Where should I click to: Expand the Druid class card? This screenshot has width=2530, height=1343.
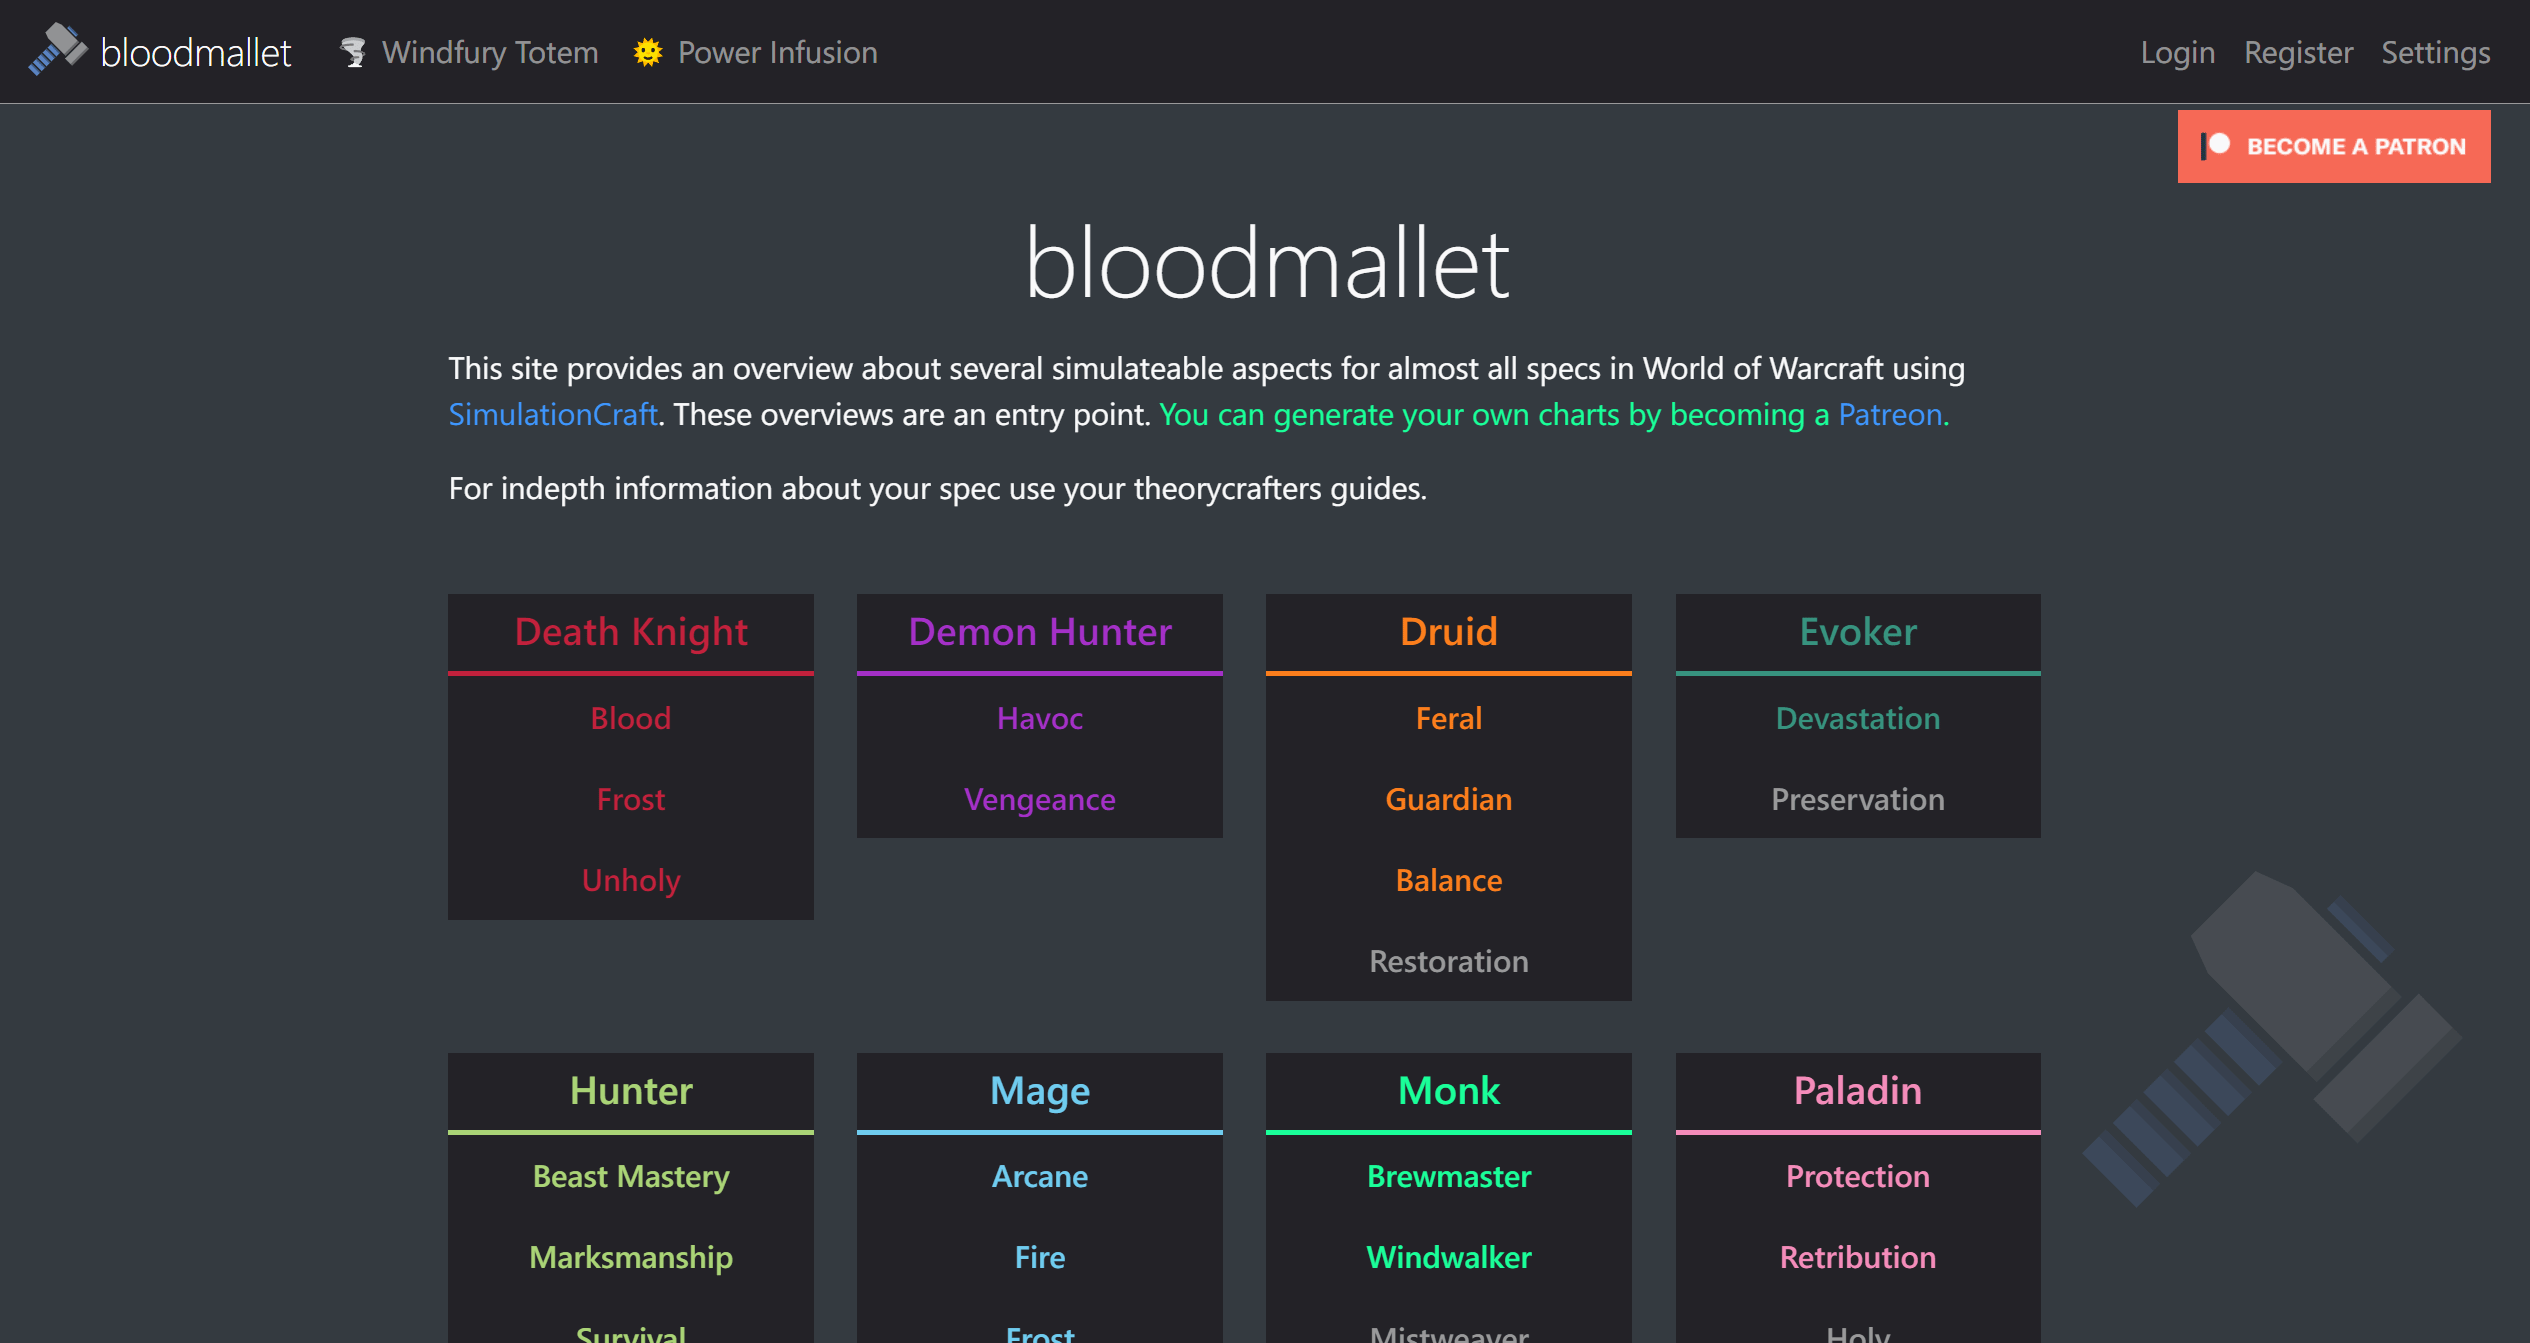[x=1446, y=632]
